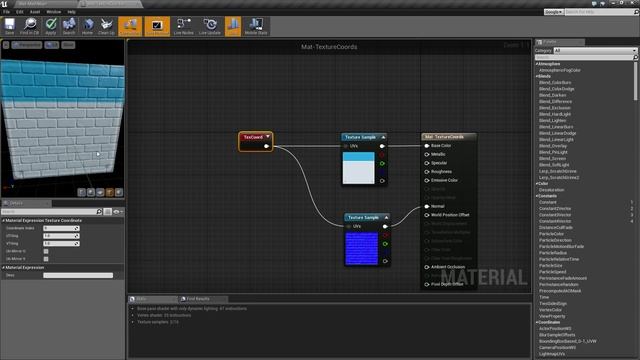Viewport: 640px width, 360px height.
Task: Click the Coordinate Index value field
Action: pos(61,228)
